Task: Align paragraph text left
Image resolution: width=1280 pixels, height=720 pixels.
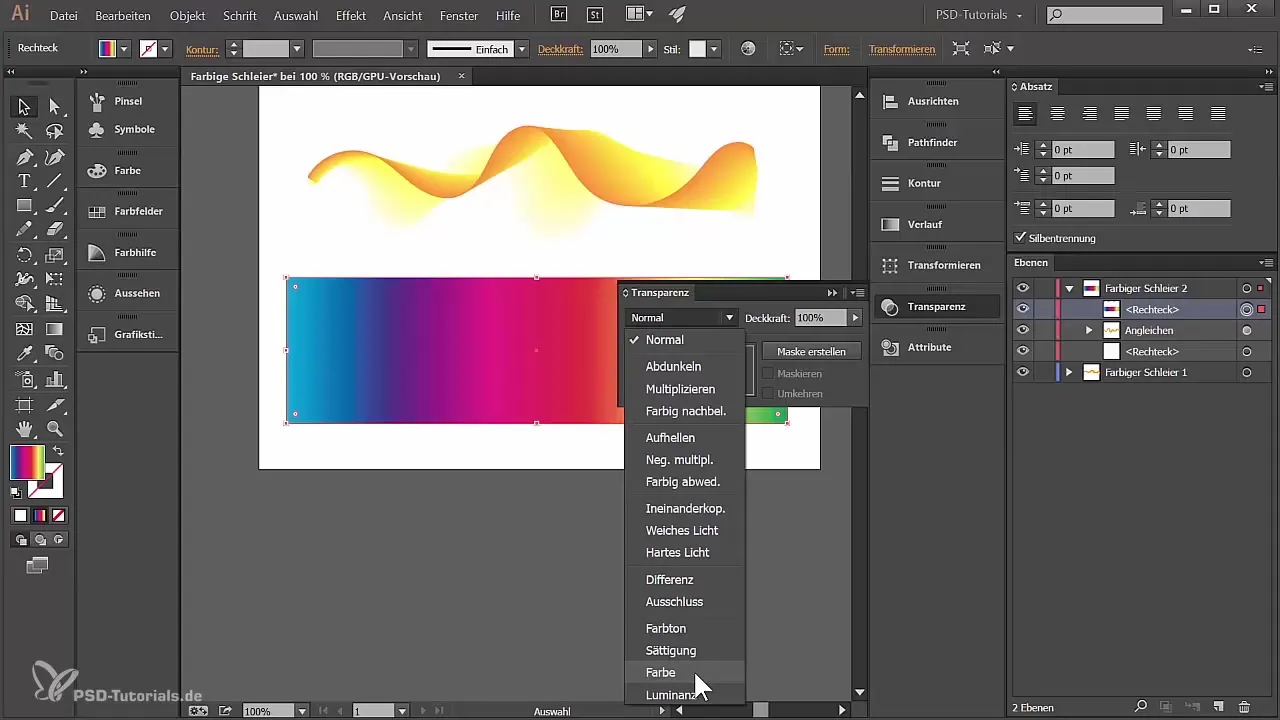Action: pos(1026,113)
